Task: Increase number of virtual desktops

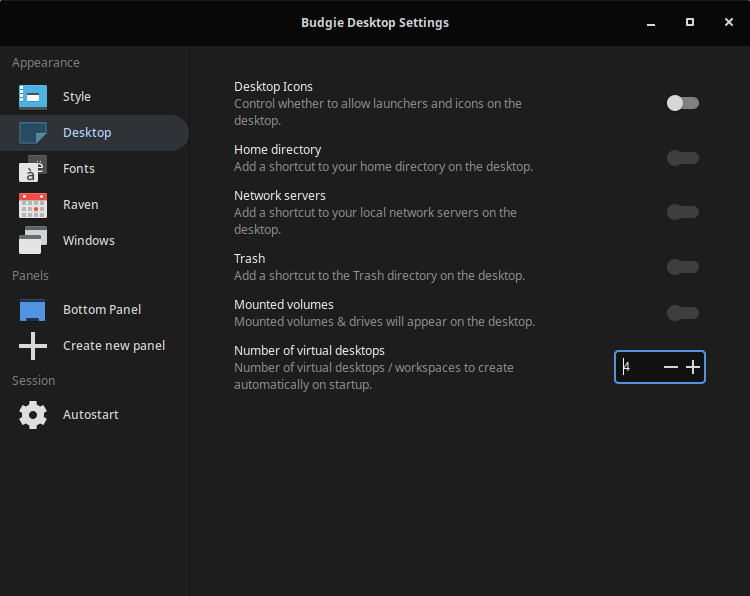Action: tap(693, 368)
